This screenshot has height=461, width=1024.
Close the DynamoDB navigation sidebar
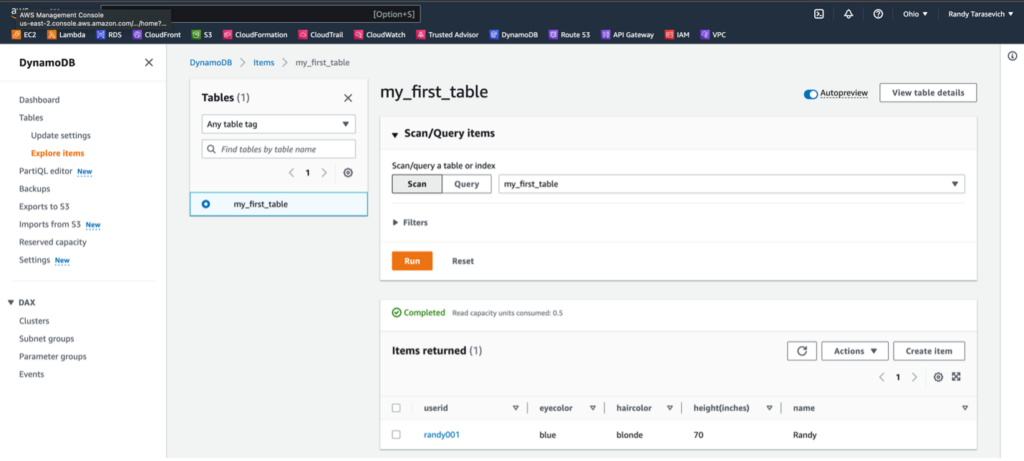[149, 63]
